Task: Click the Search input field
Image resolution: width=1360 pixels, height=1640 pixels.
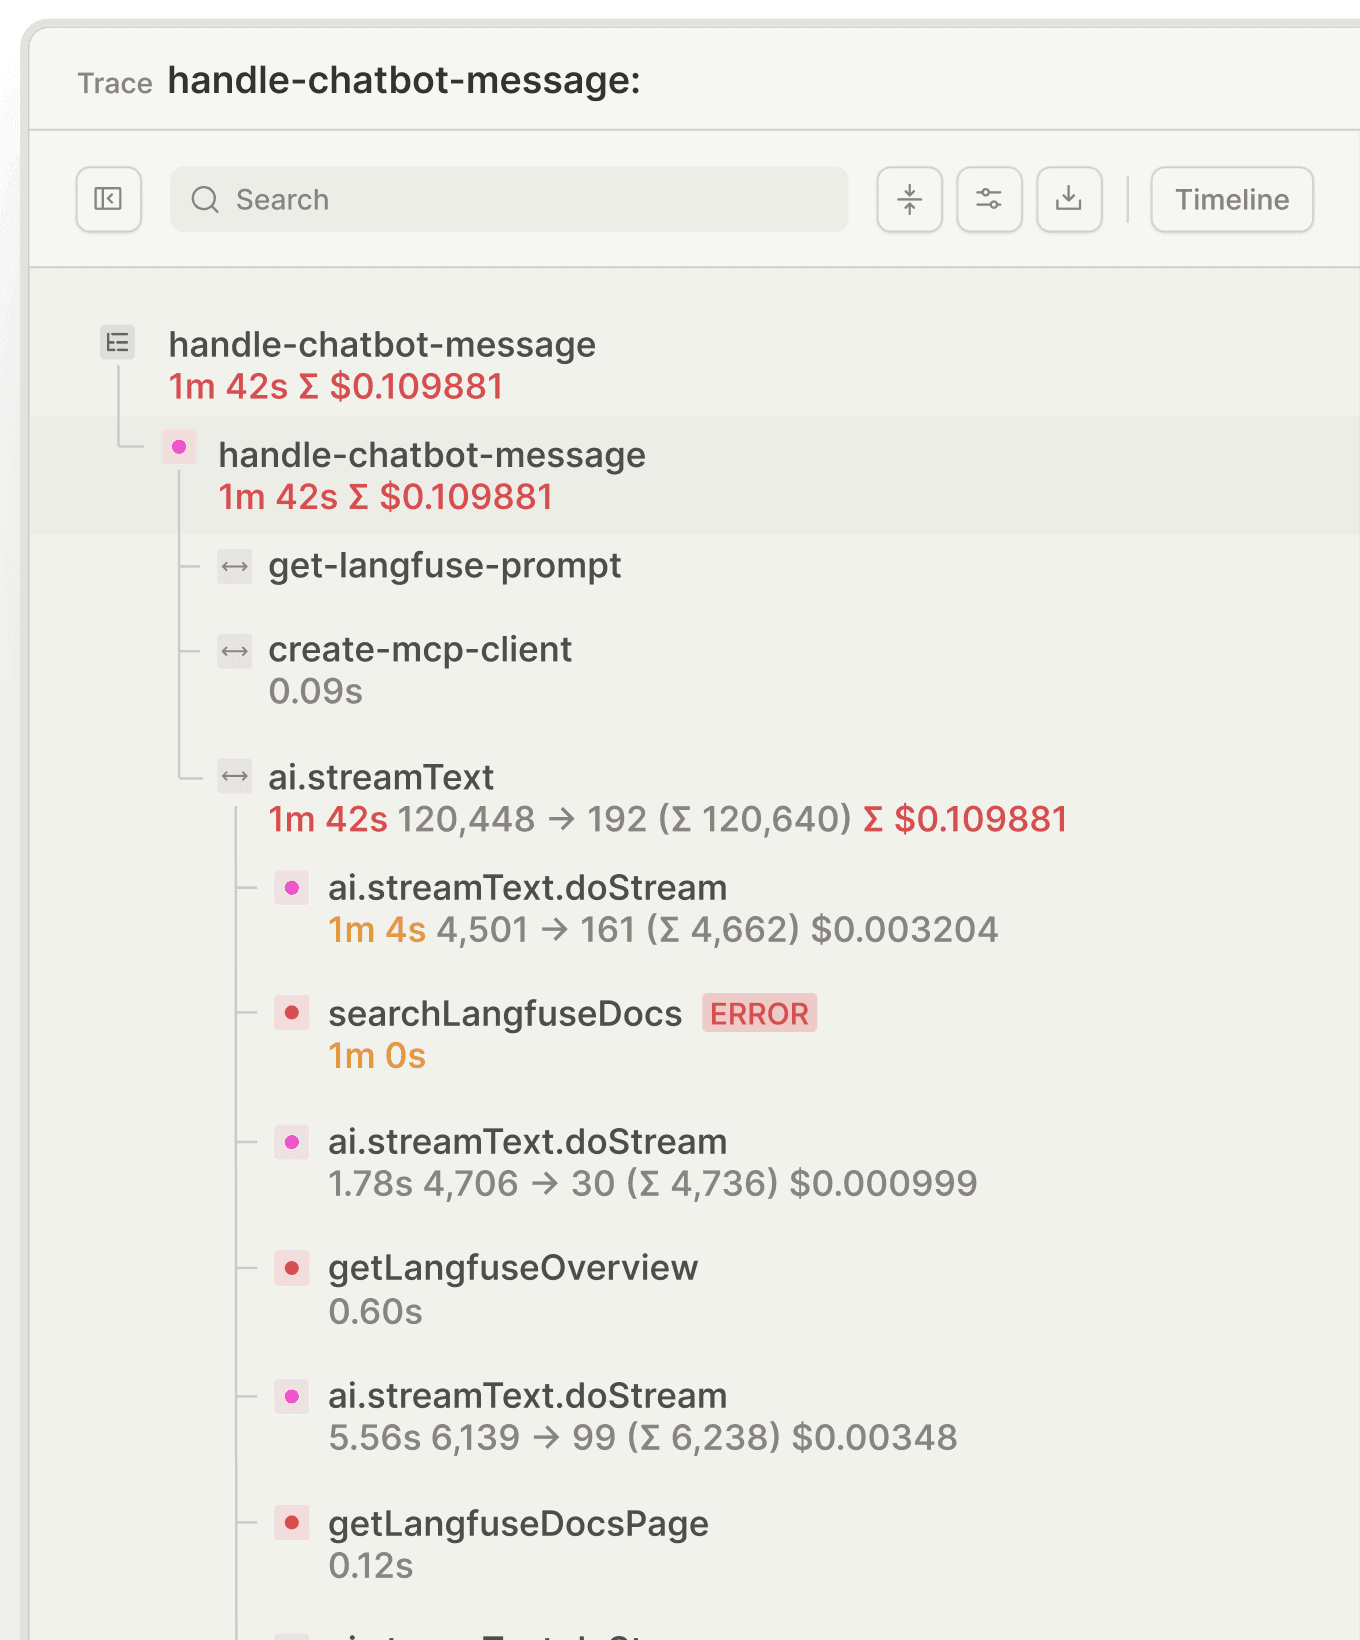Action: 509,199
